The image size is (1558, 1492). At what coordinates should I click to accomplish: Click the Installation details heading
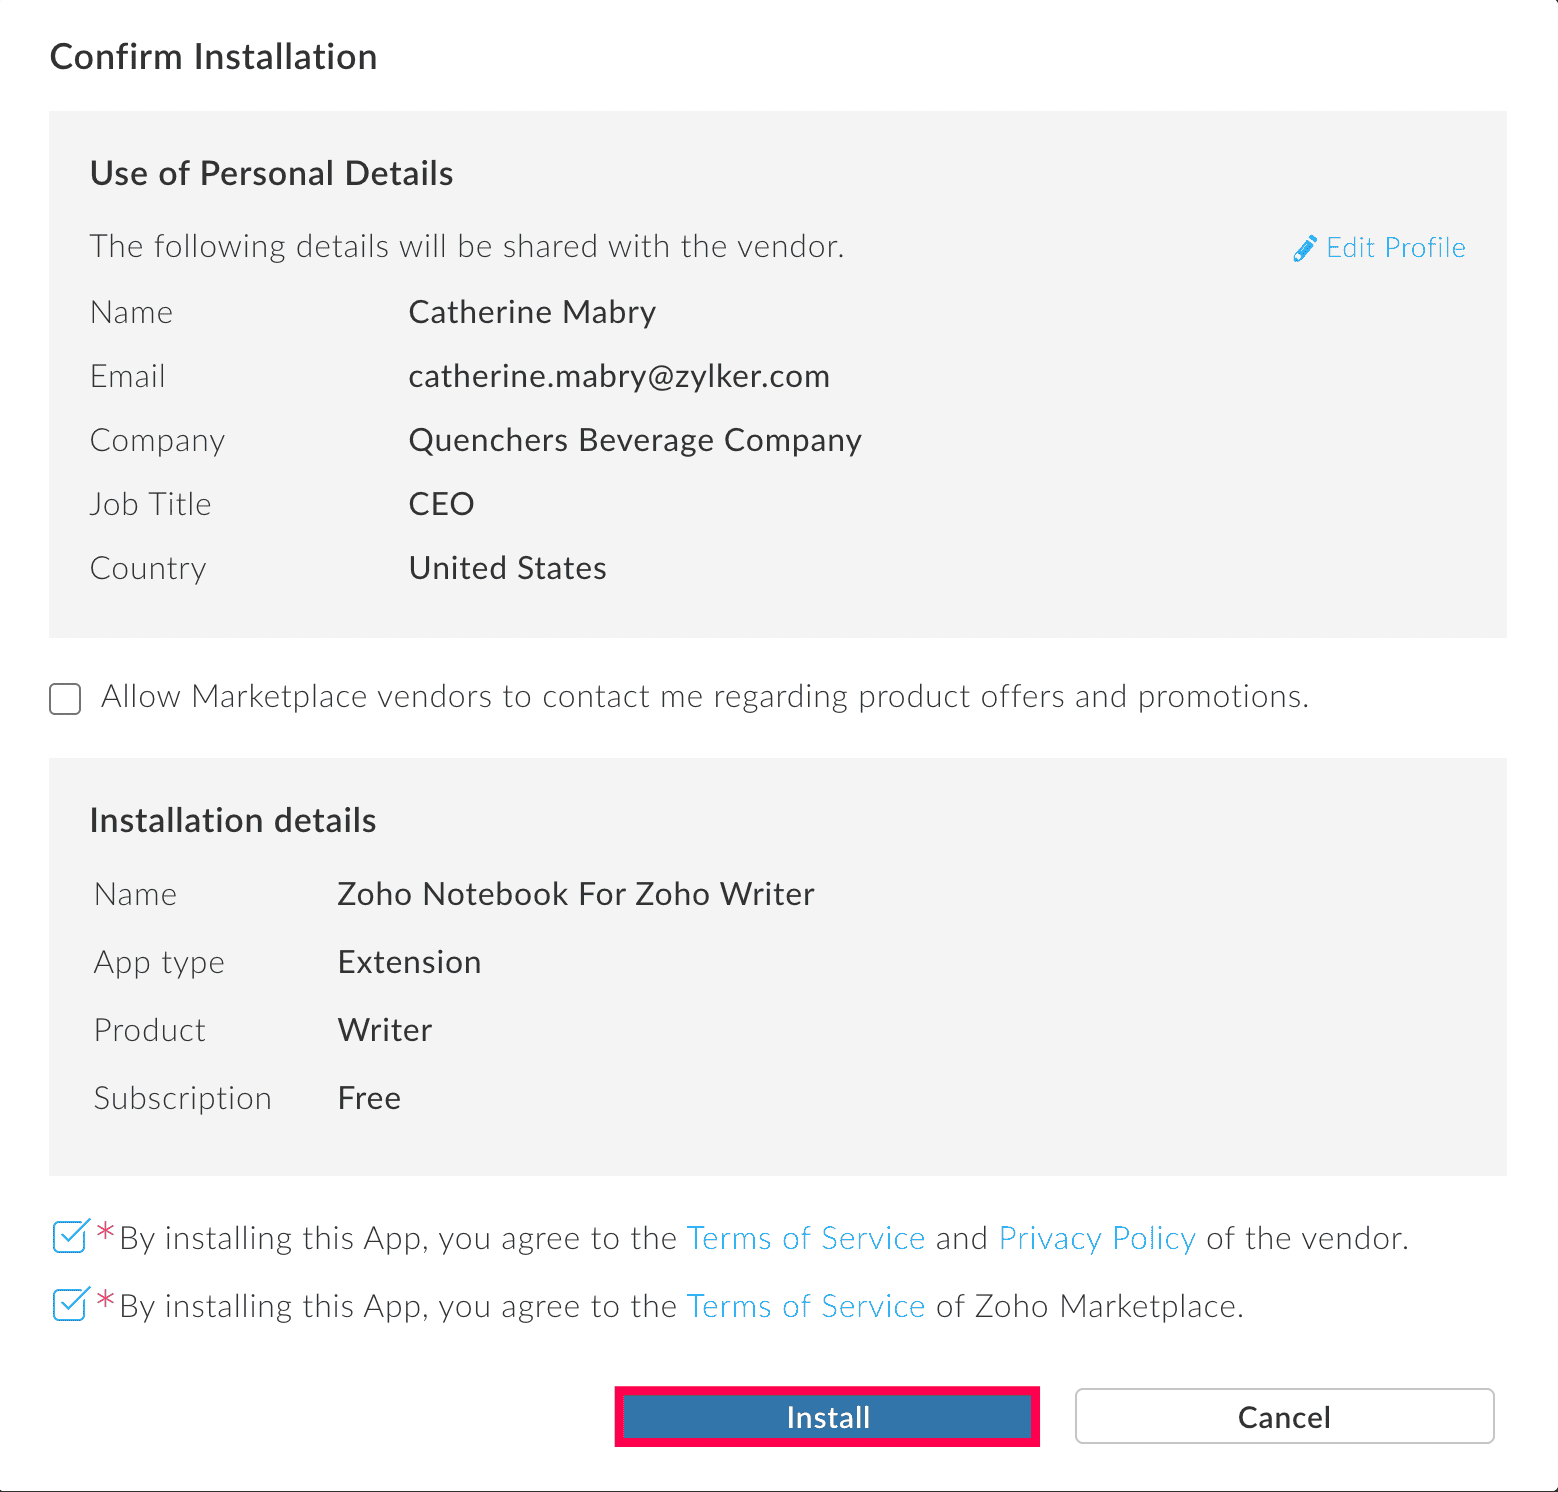tap(233, 820)
